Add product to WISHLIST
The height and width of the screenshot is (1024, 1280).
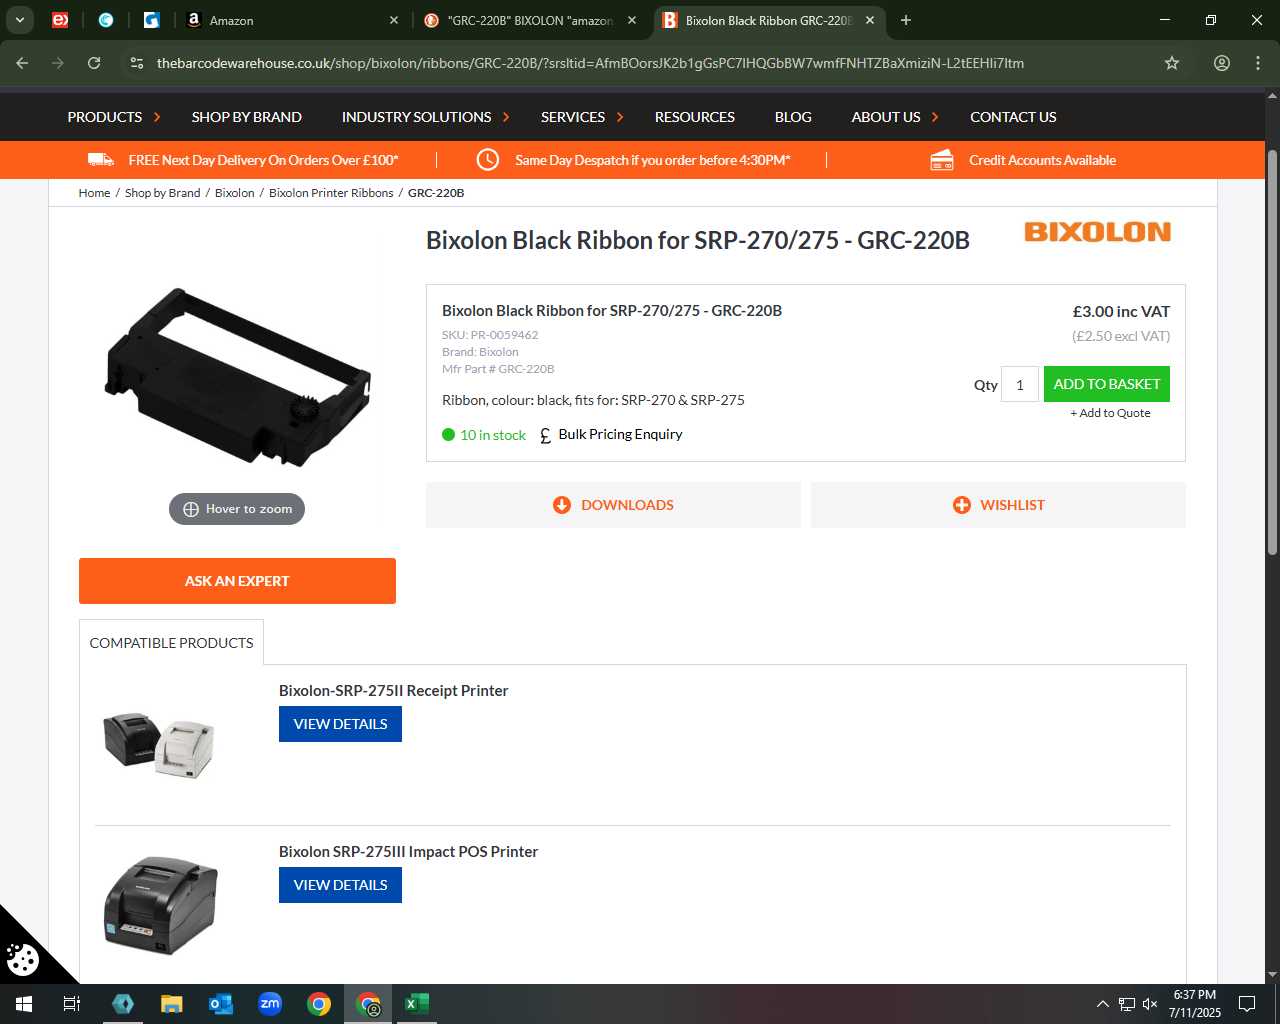point(998,505)
